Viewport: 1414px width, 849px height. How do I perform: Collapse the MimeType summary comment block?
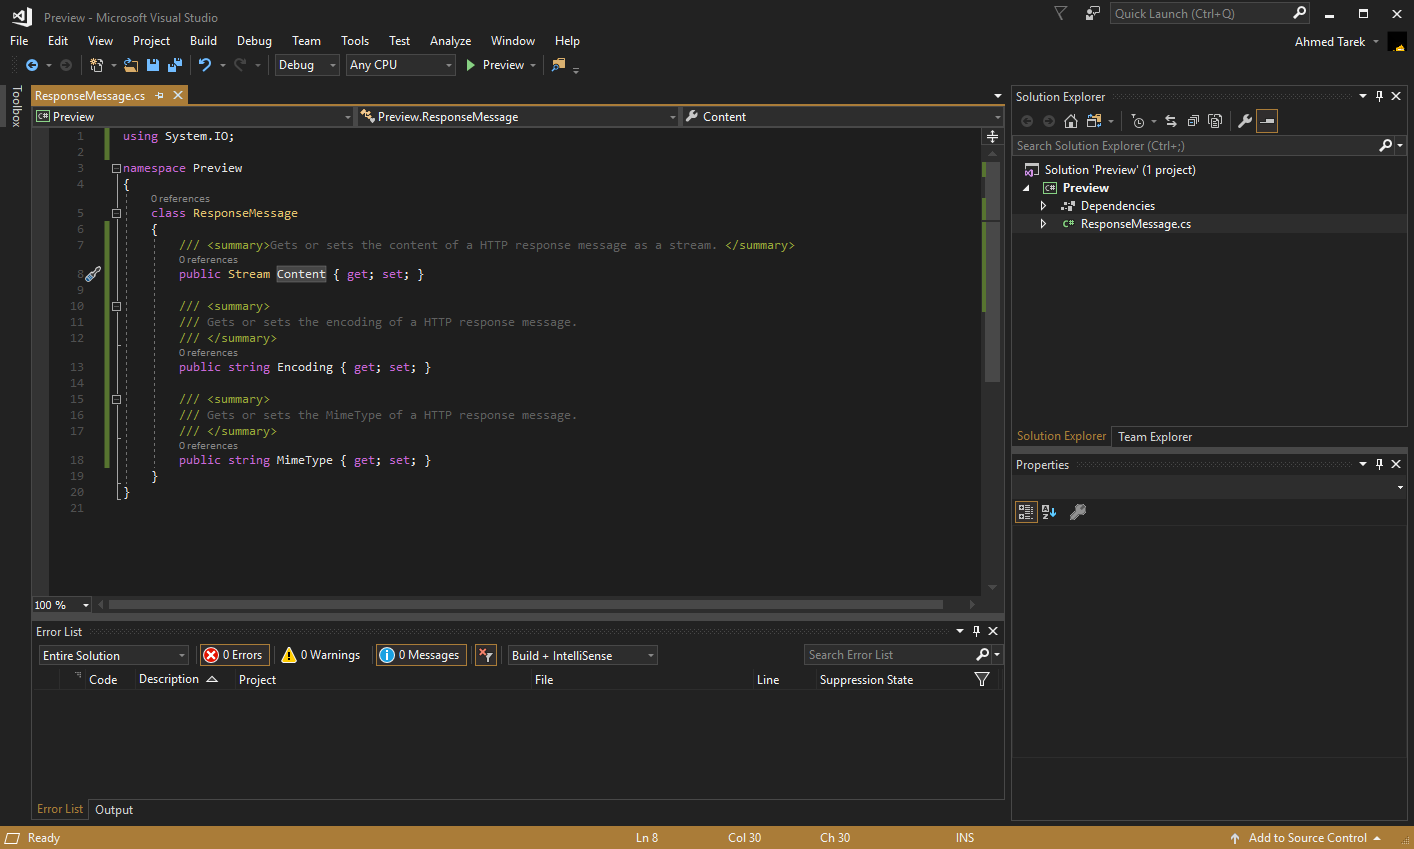tap(116, 400)
